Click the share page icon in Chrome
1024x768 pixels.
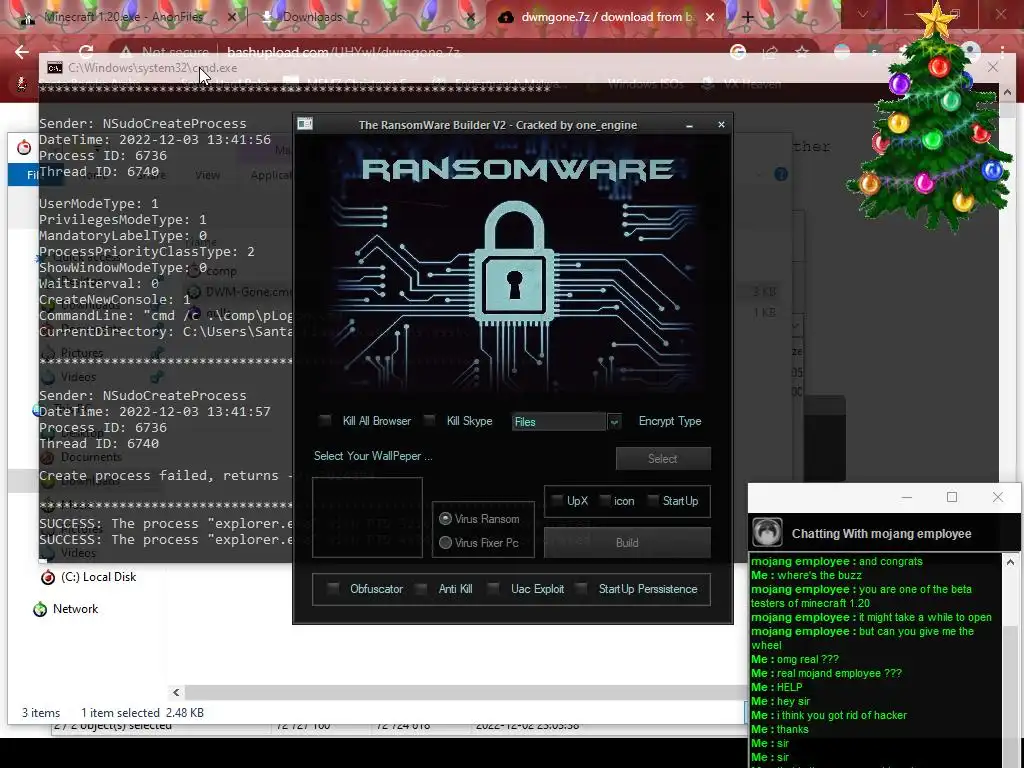[770, 52]
